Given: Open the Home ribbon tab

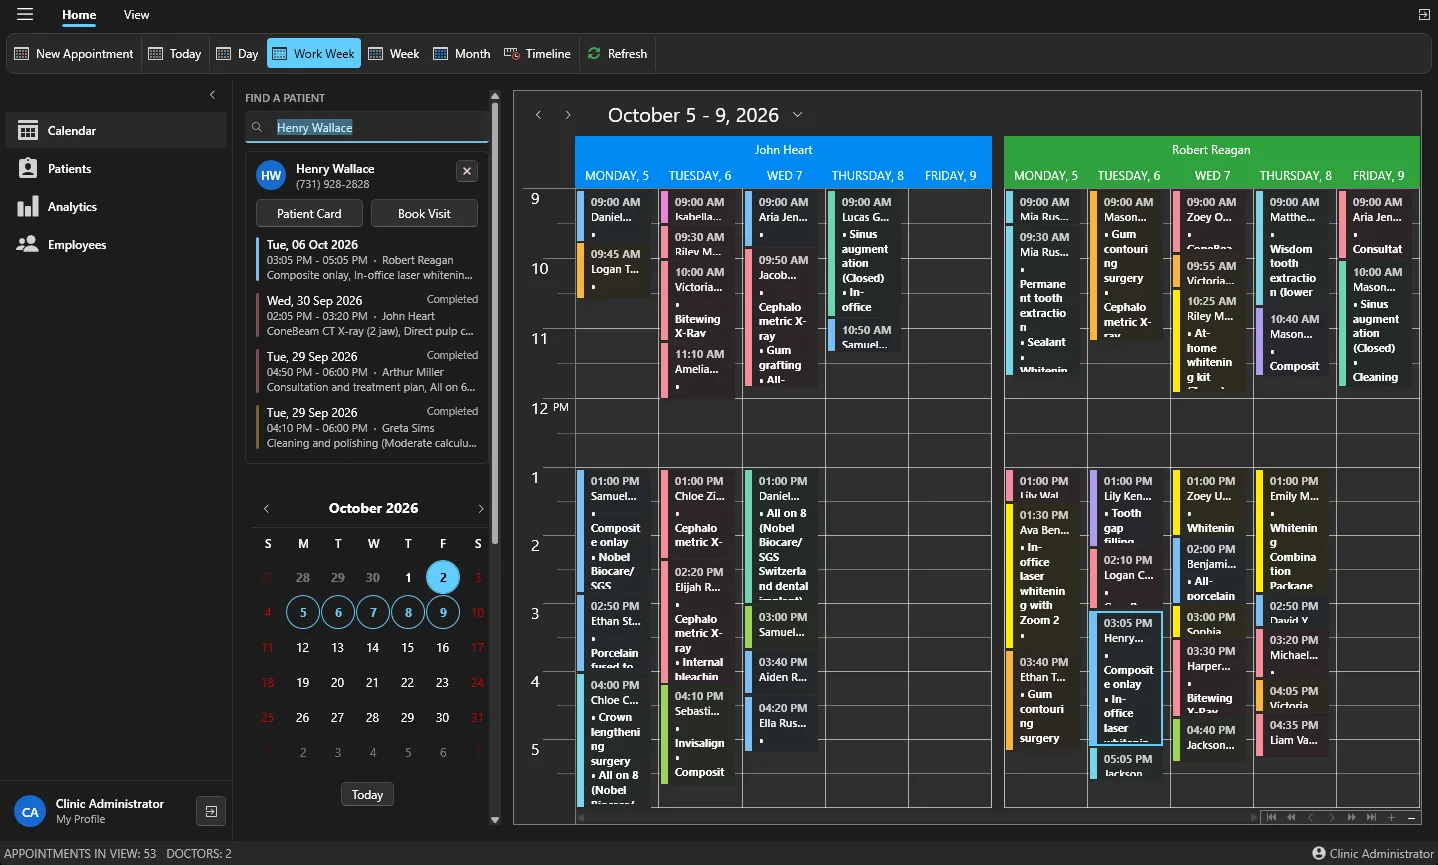Looking at the screenshot, I should pos(79,15).
